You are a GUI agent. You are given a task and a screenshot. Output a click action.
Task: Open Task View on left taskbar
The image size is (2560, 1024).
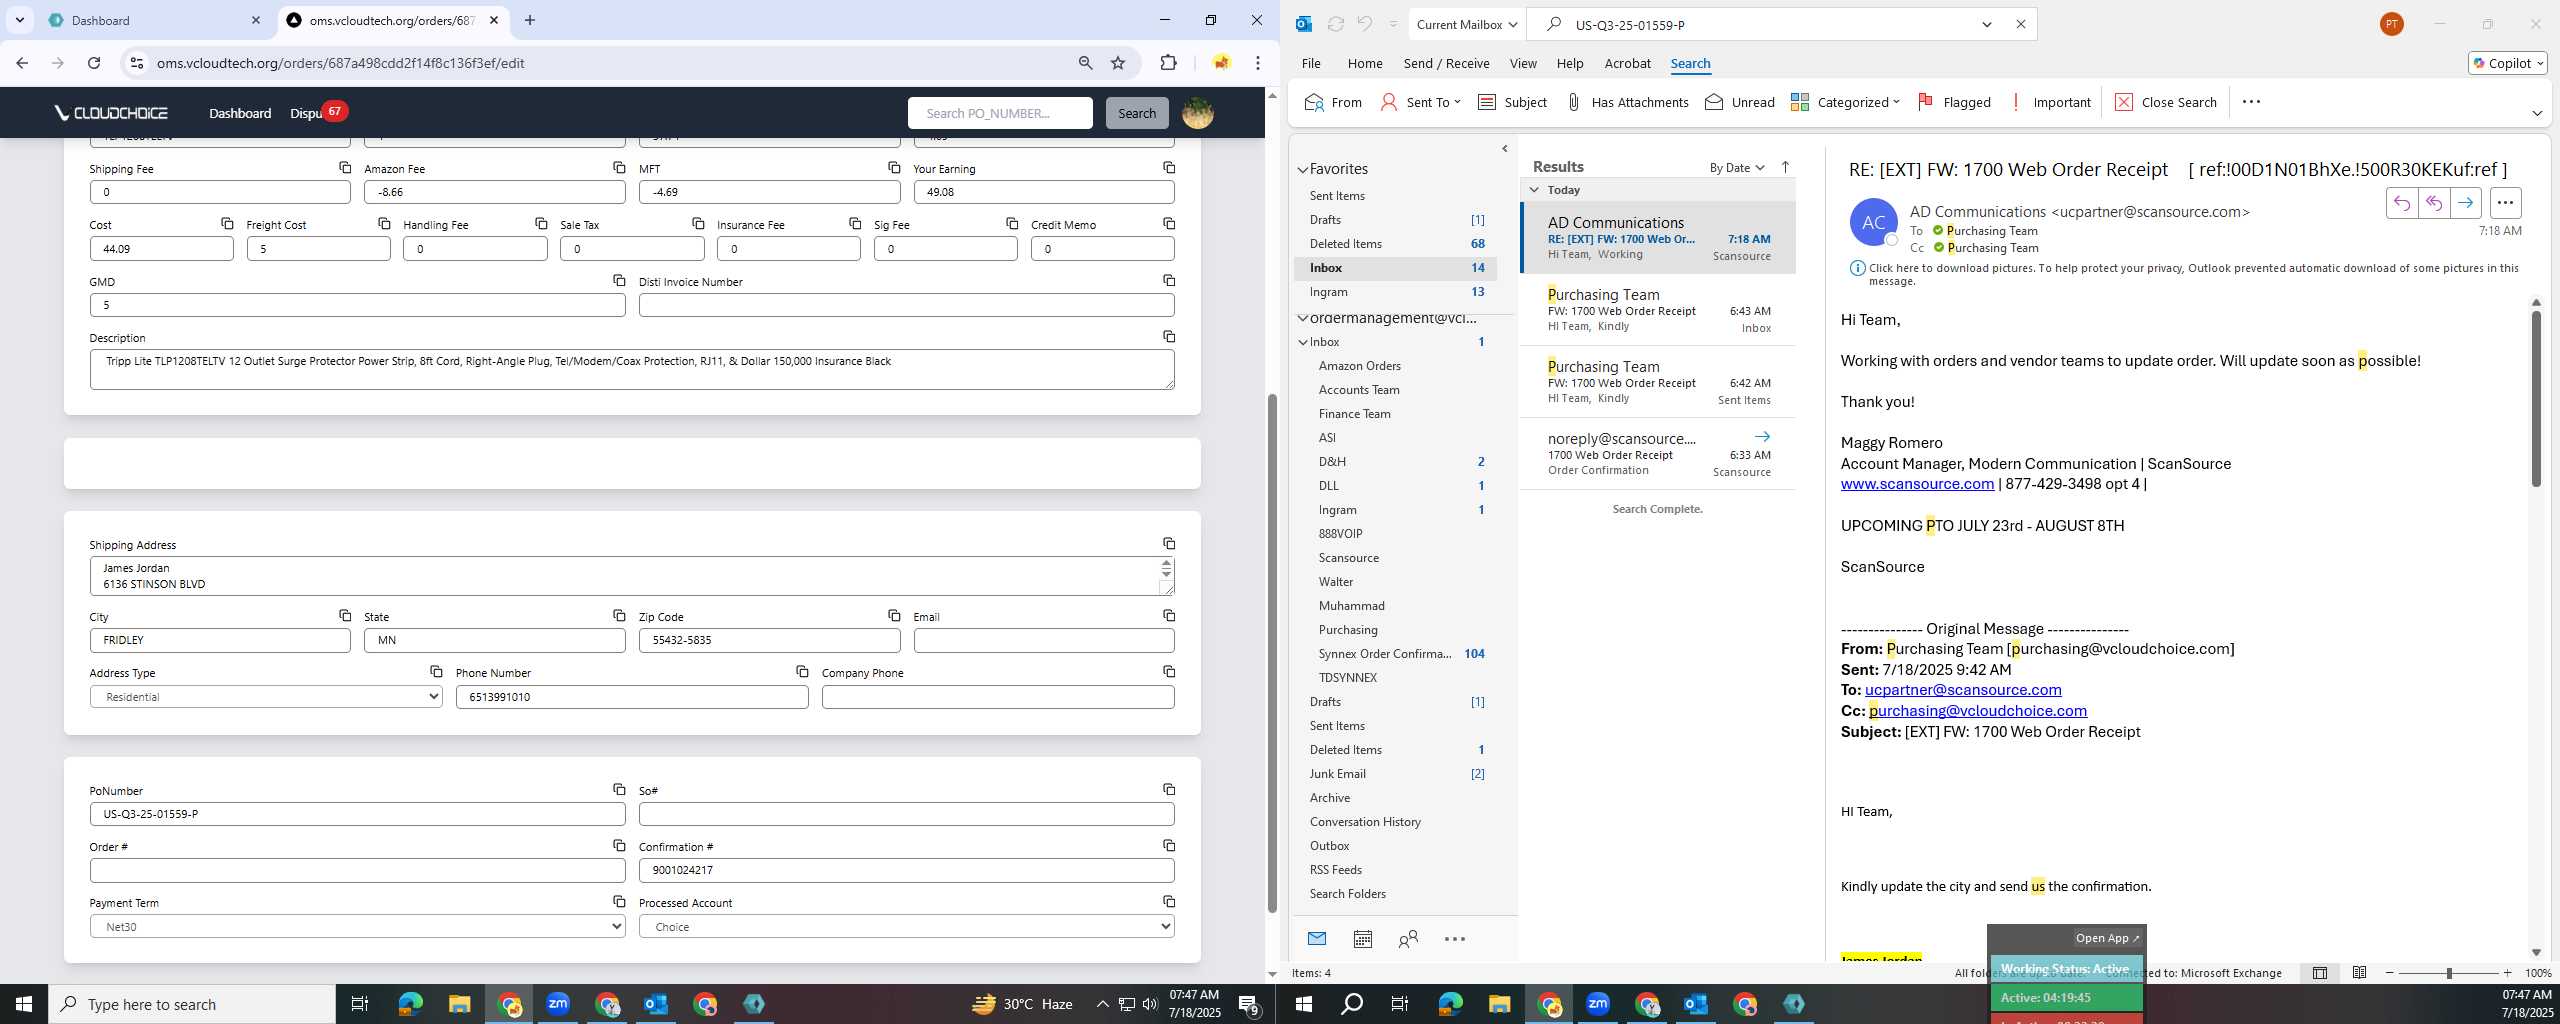360,1004
